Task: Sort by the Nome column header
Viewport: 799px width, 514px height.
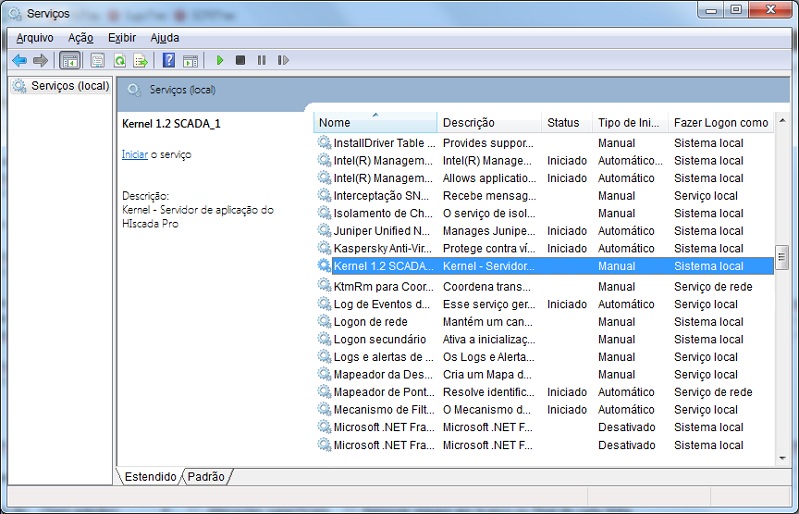Action: [376, 123]
